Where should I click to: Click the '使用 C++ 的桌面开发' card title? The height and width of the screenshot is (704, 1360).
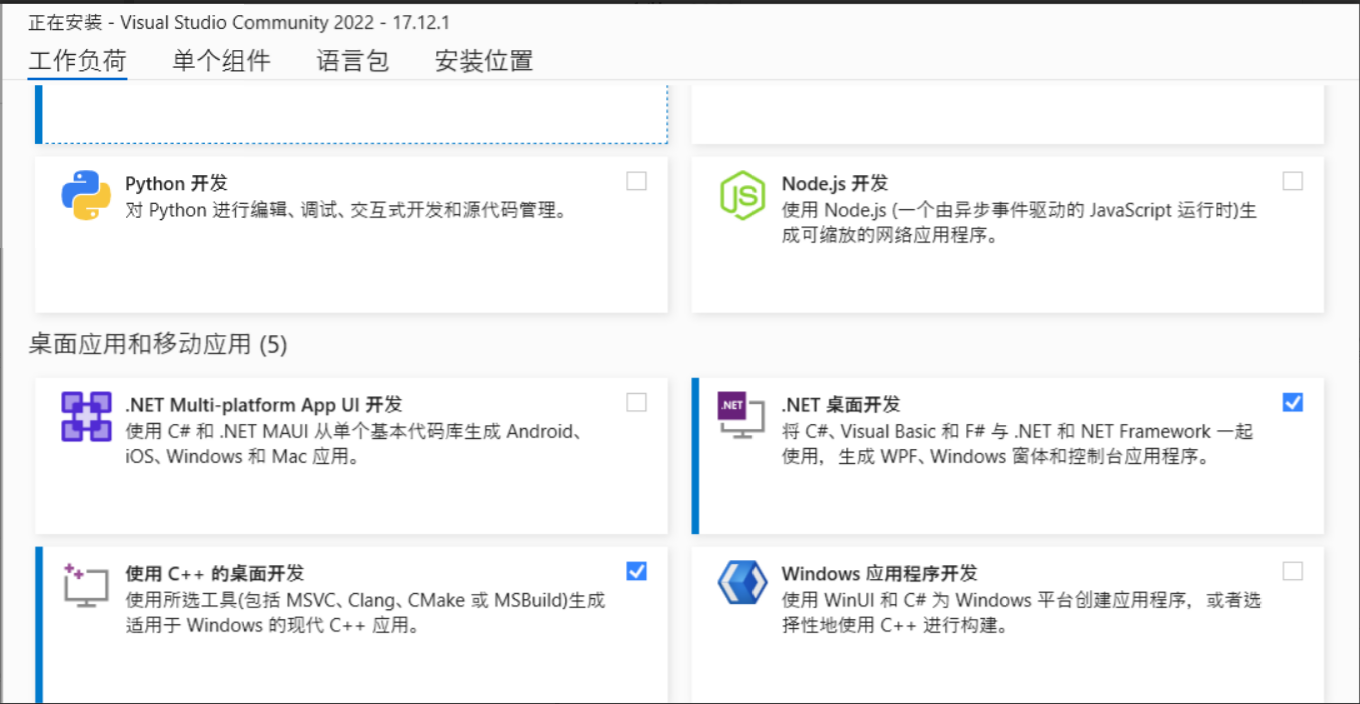[x=214, y=574]
